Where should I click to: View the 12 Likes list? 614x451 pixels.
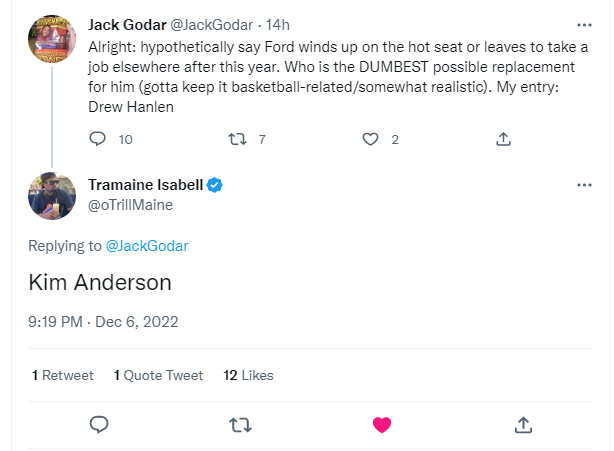[248, 375]
